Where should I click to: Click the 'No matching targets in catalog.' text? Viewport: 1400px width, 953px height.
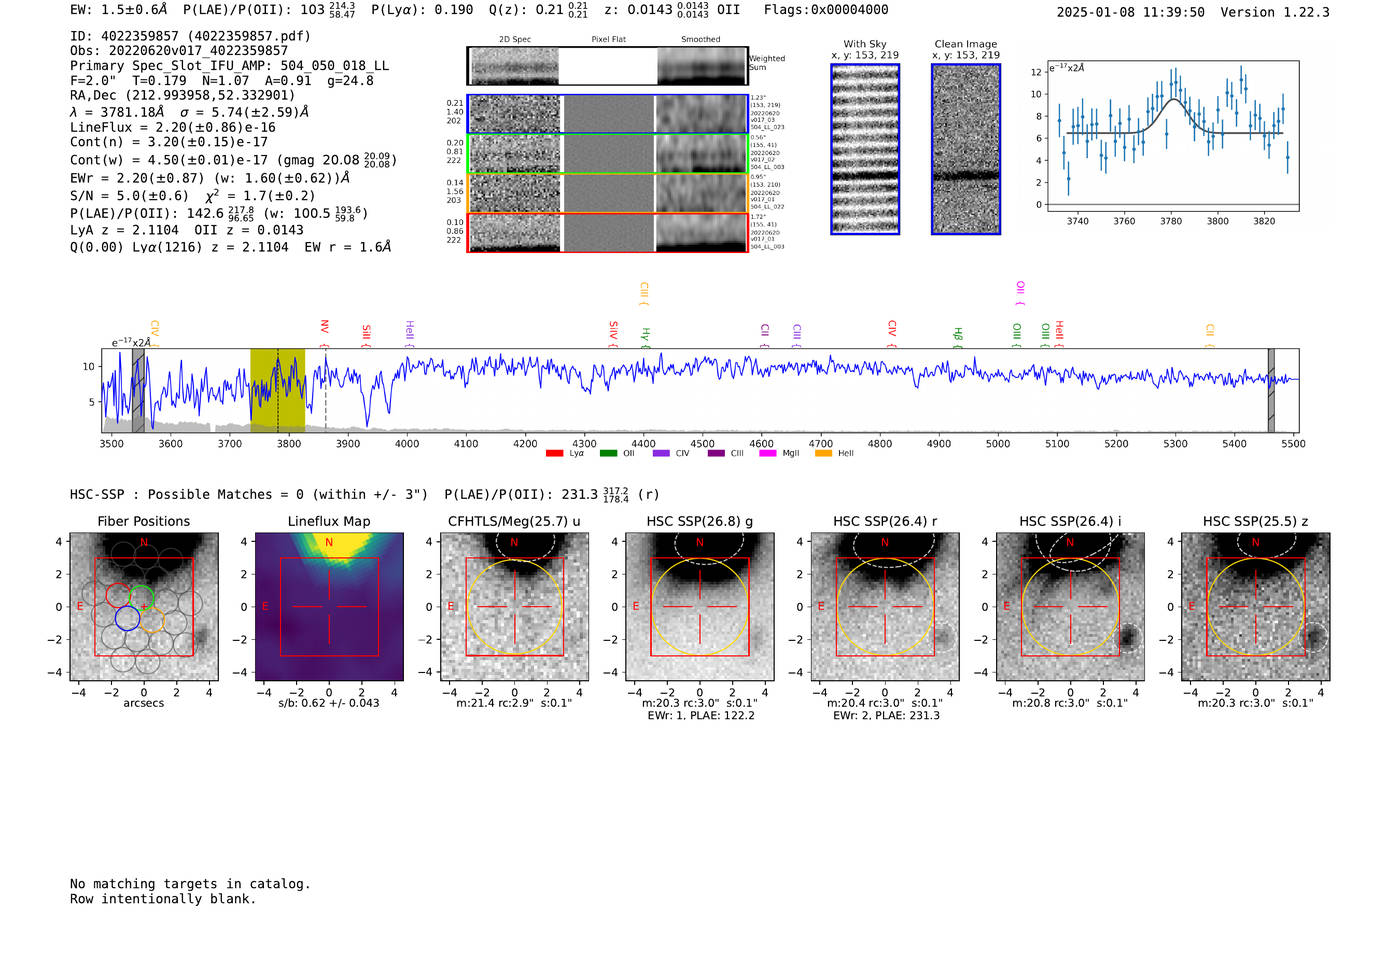(190, 884)
